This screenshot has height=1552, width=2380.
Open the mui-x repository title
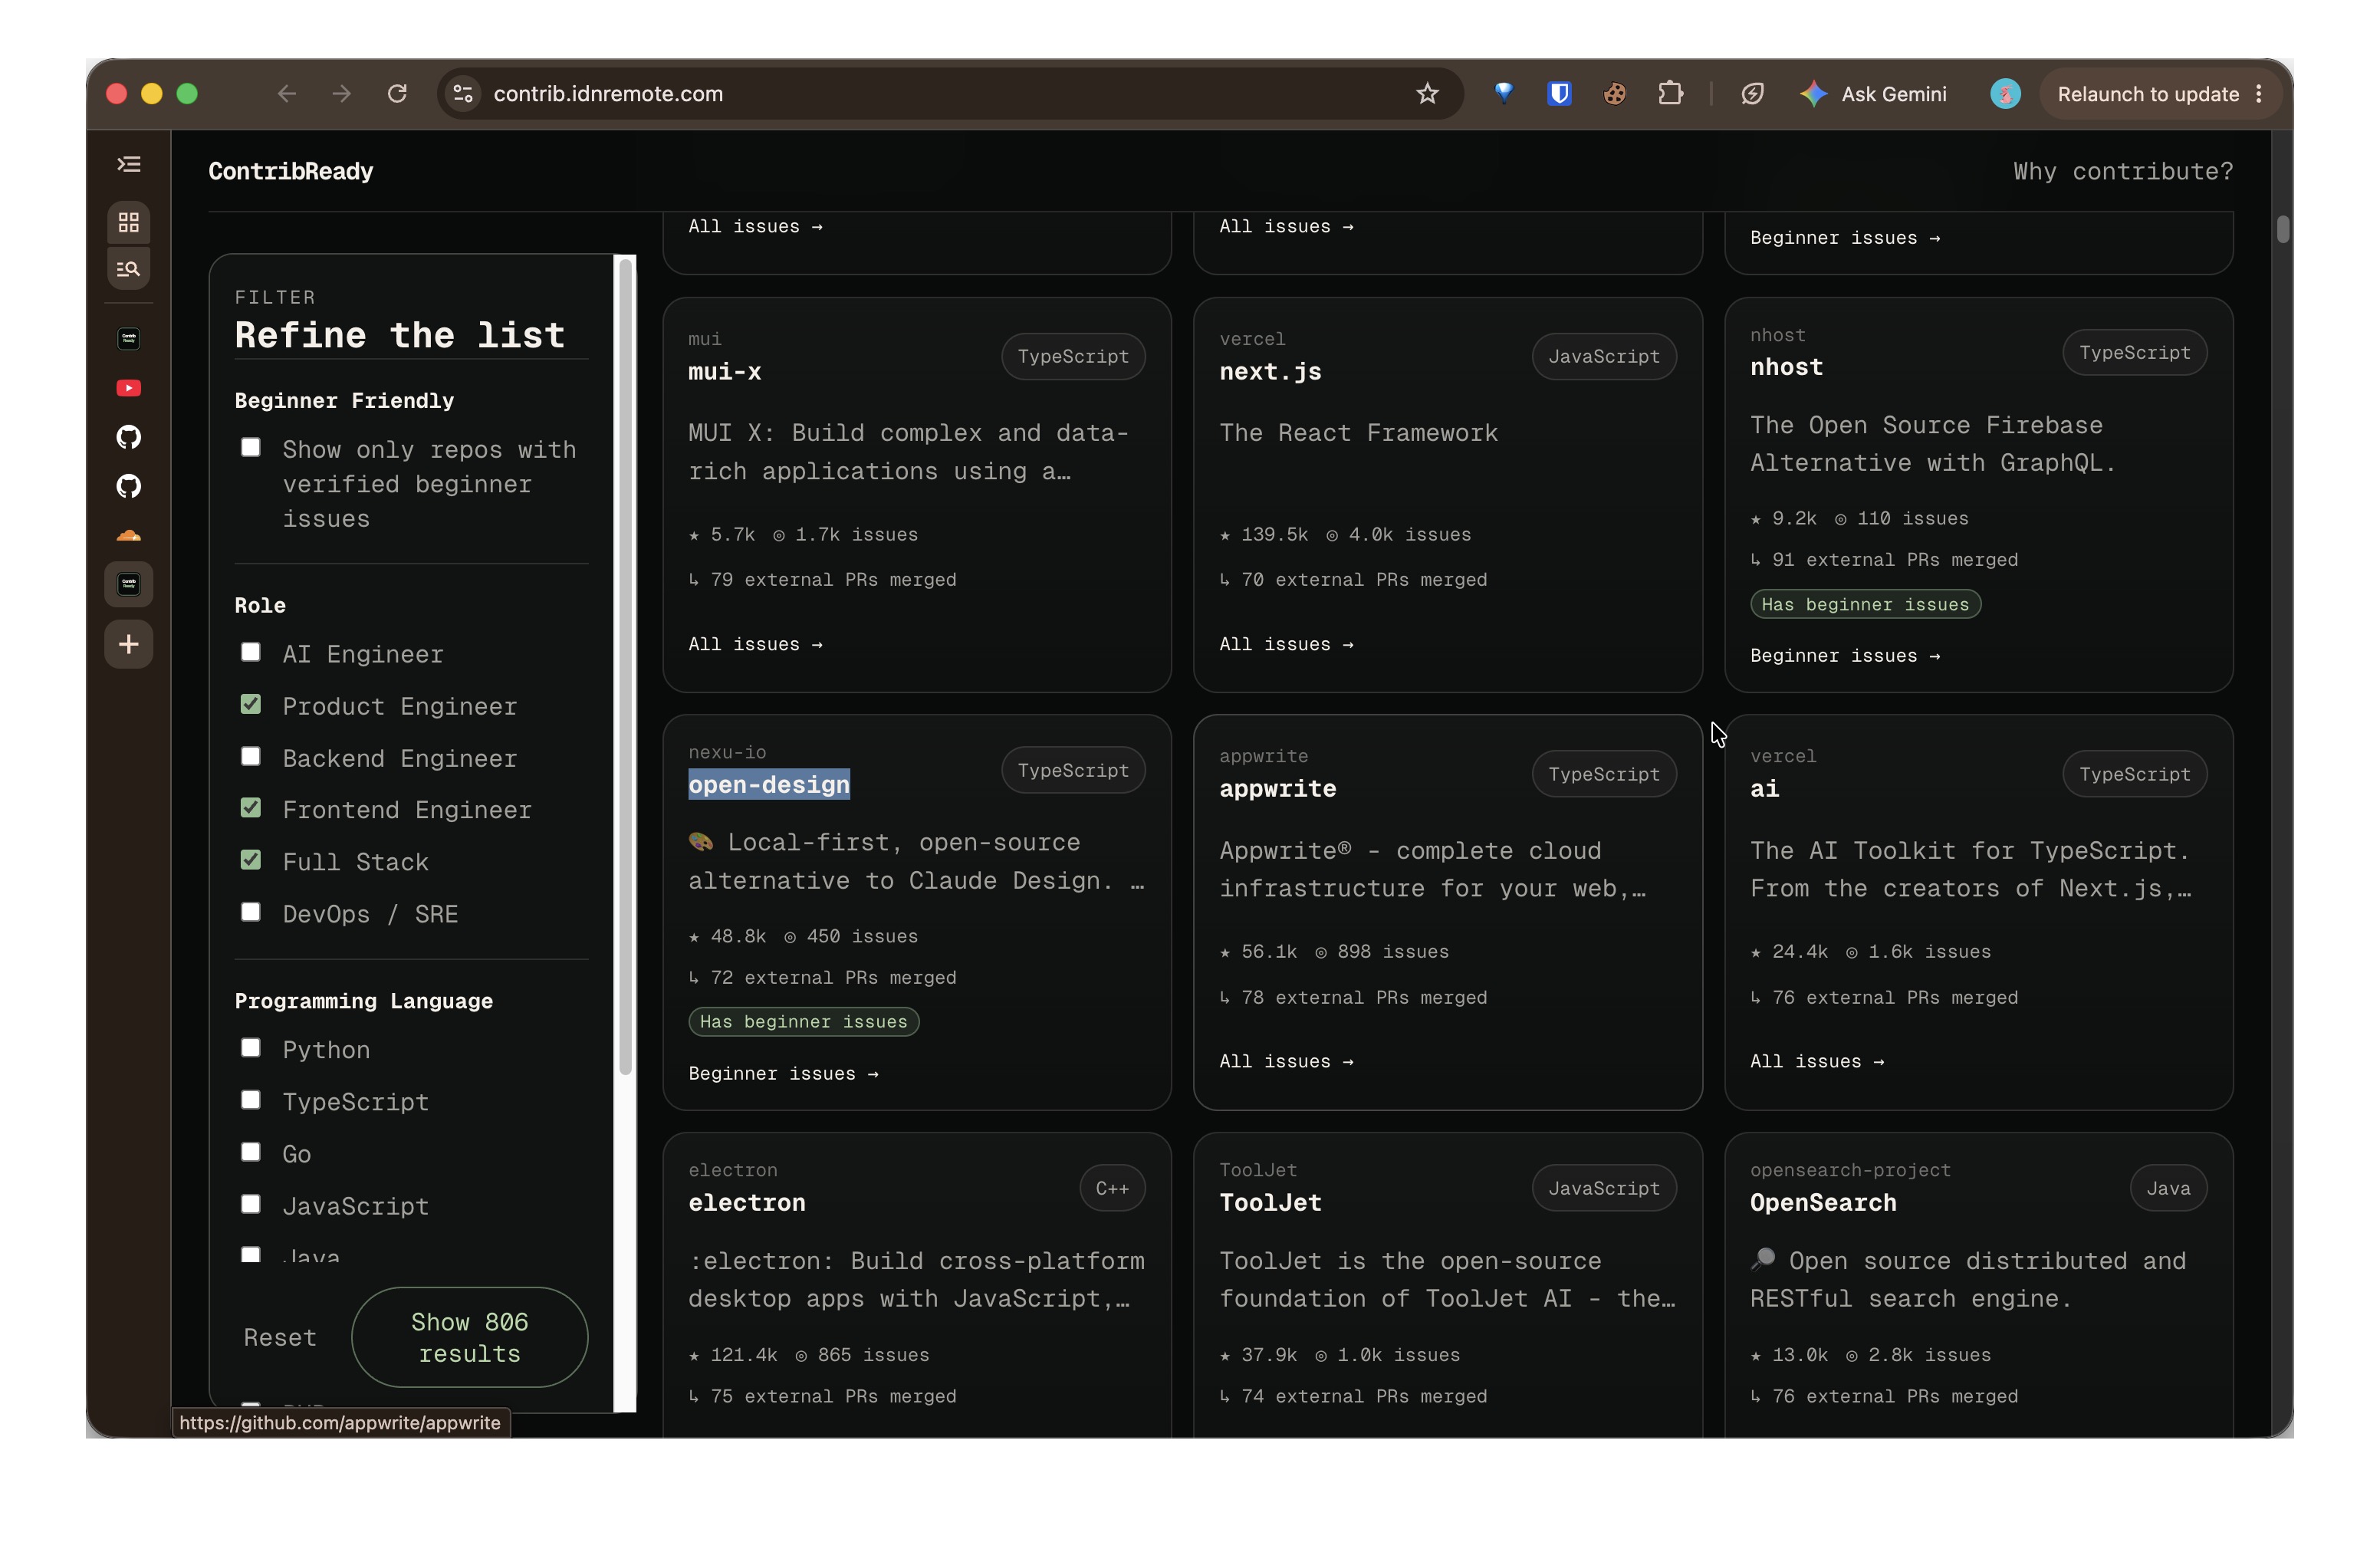725,371
